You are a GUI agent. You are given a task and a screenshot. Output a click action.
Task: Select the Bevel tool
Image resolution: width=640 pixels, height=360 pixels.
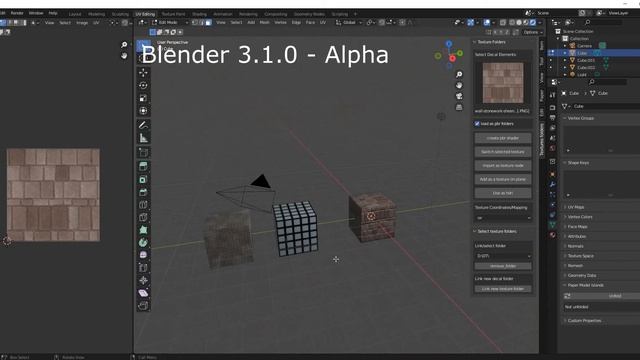point(143,192)
